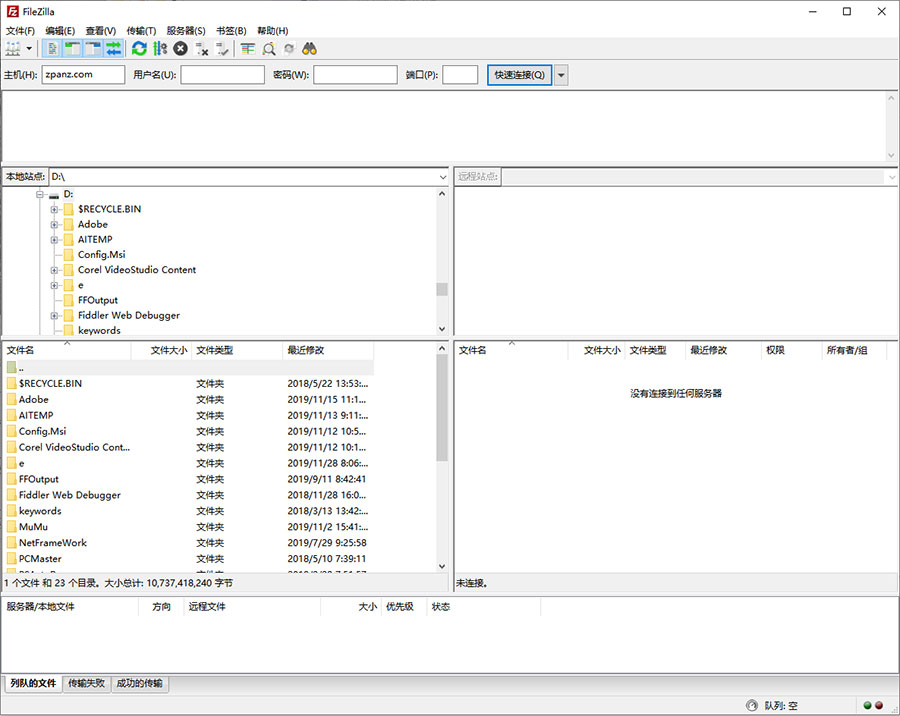Disconnect from current server icon
This screenshot has height=716, width=900.
click(201, 49)
